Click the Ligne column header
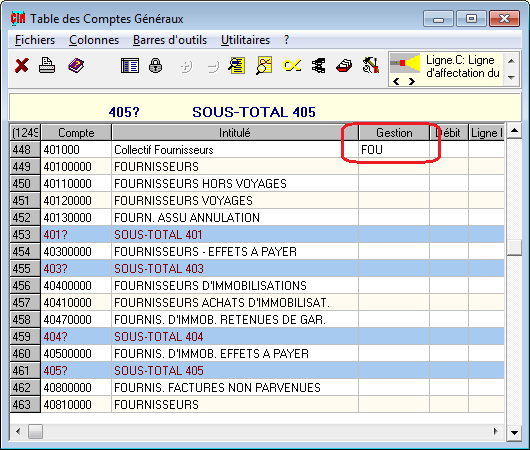The image size is (530, 450). [486, 133]
